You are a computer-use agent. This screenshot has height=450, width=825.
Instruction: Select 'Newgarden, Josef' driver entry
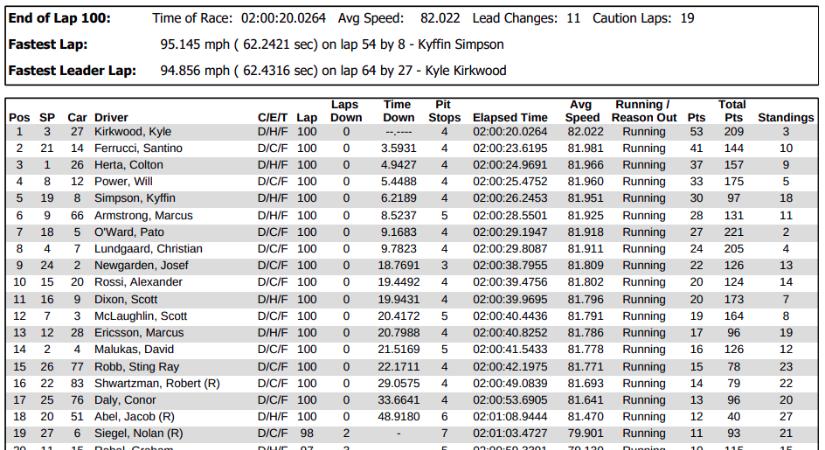(142, 266)
